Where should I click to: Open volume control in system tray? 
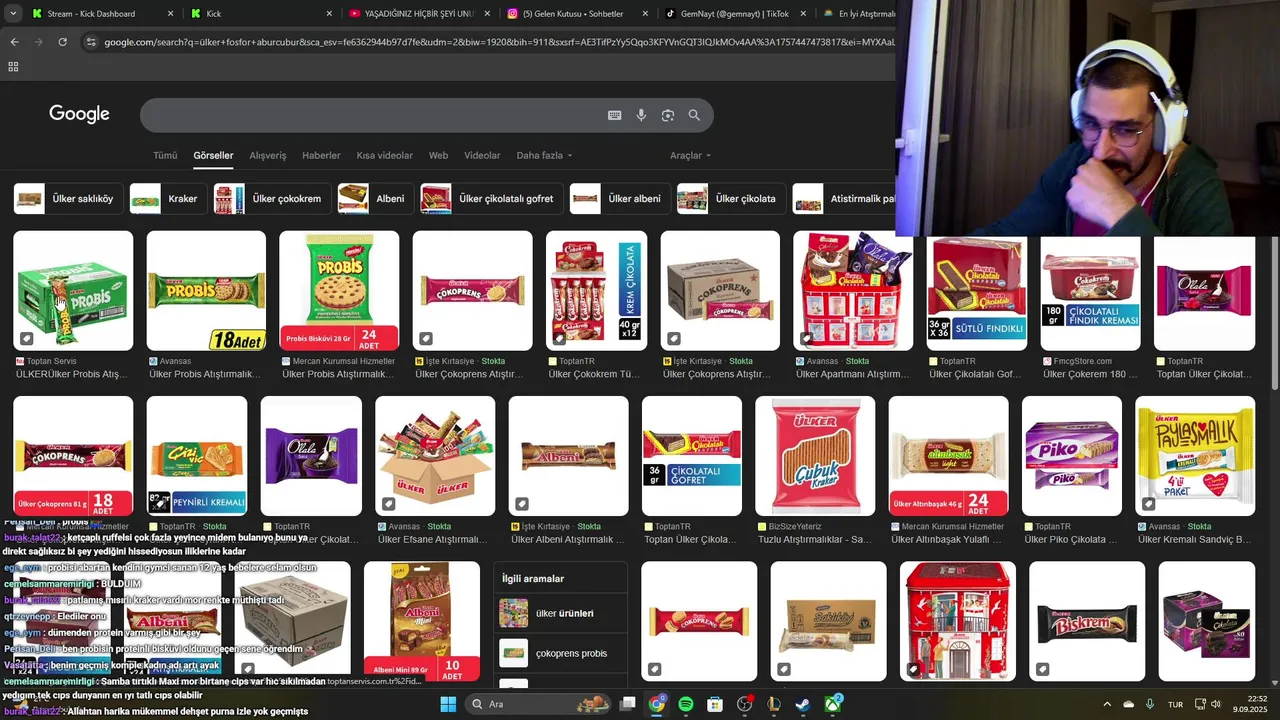point(1216,704)
